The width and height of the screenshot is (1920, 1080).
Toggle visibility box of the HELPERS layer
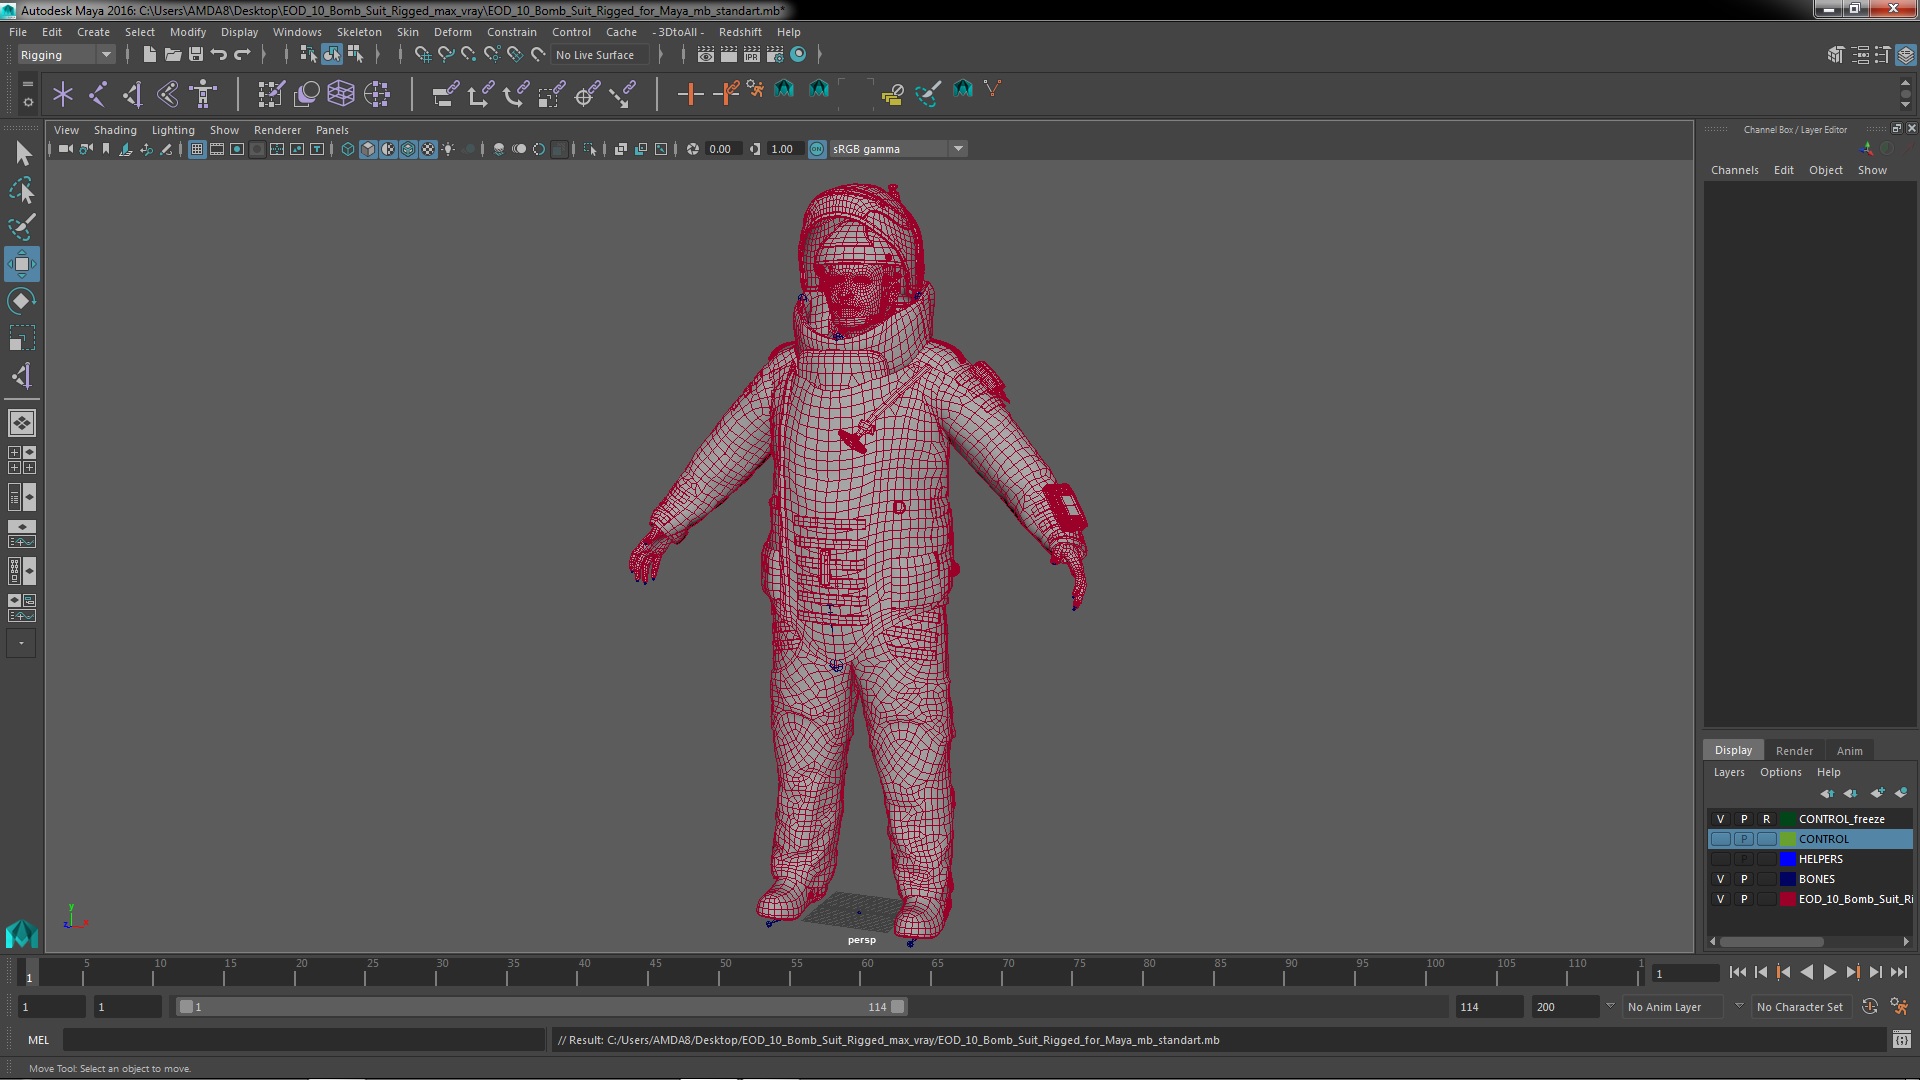[1721, 859]
